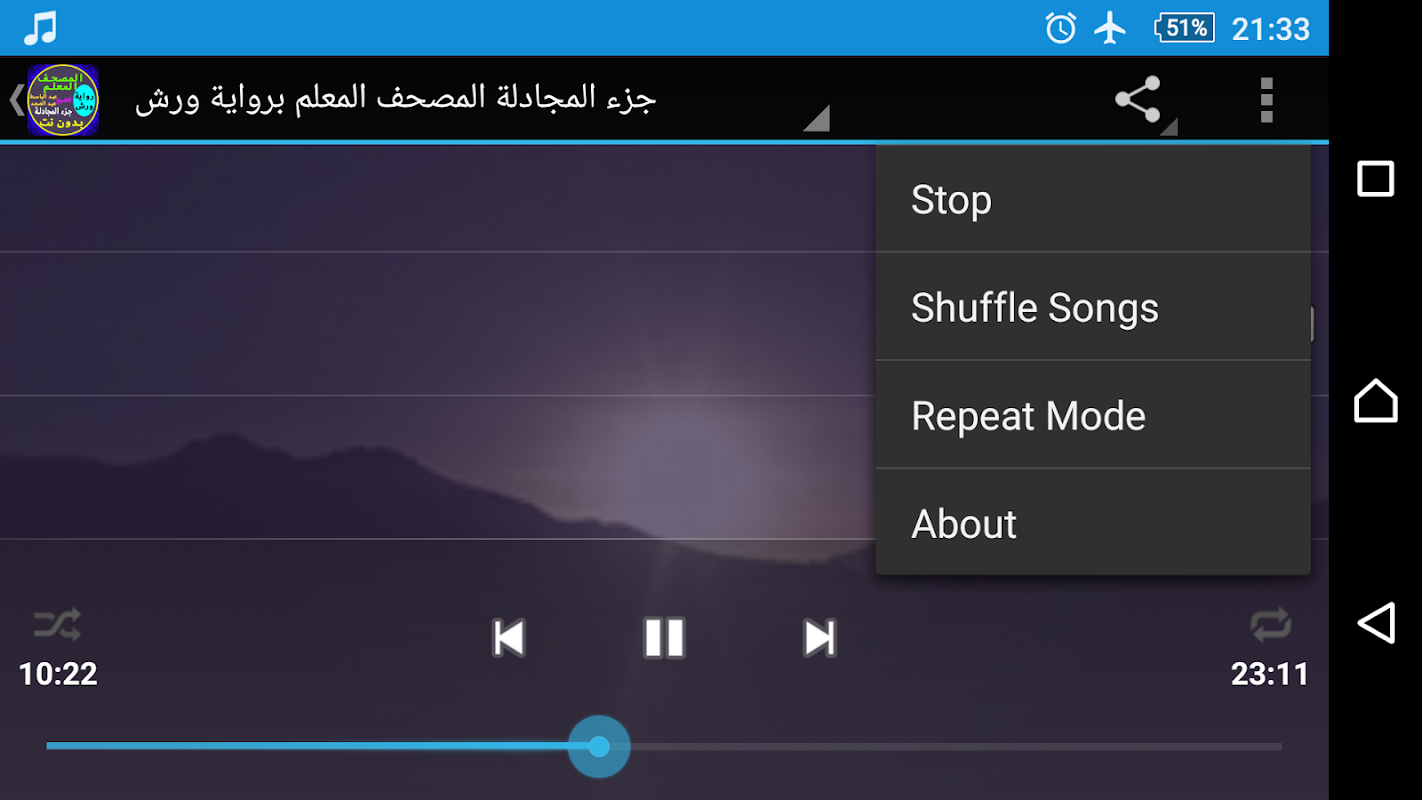Screen dimensions: 1422x800
Task: Pause the current playback
Action: click(664, 637)
